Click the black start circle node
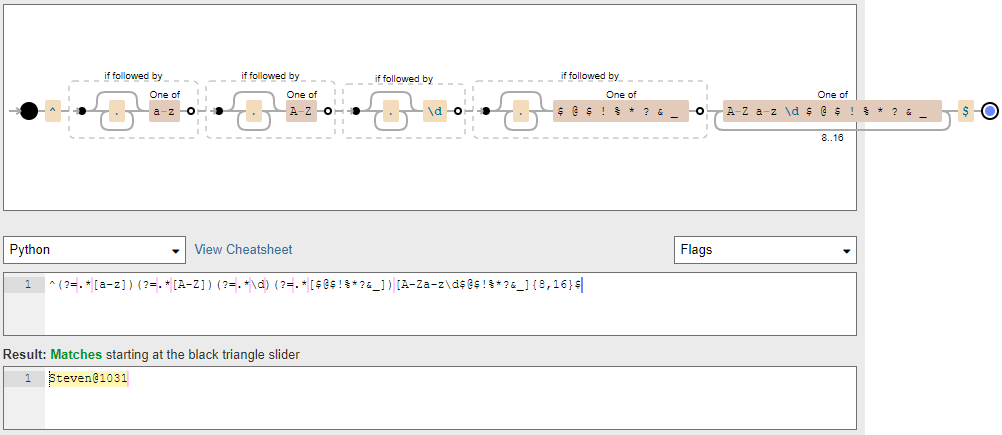The width and height of the screenshot is (1002, 435). click(x=29, y=111)
